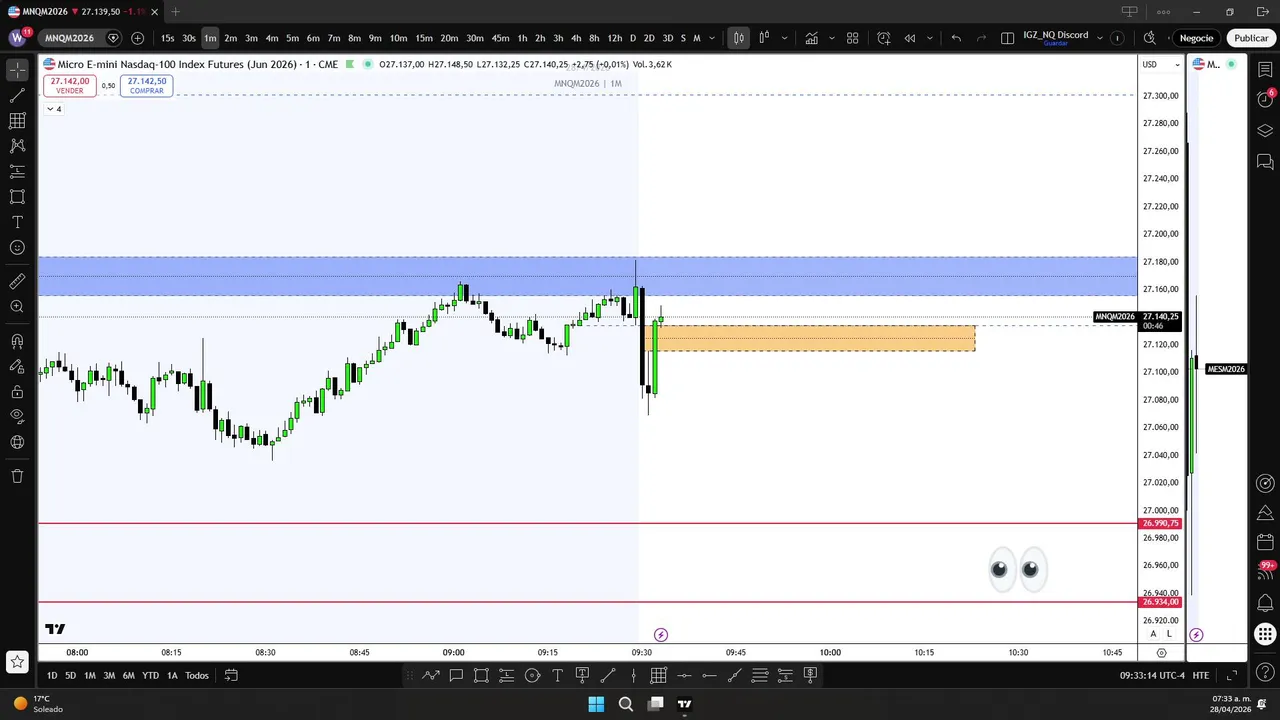Open indicator templates grid

click(x=853, y=38)
